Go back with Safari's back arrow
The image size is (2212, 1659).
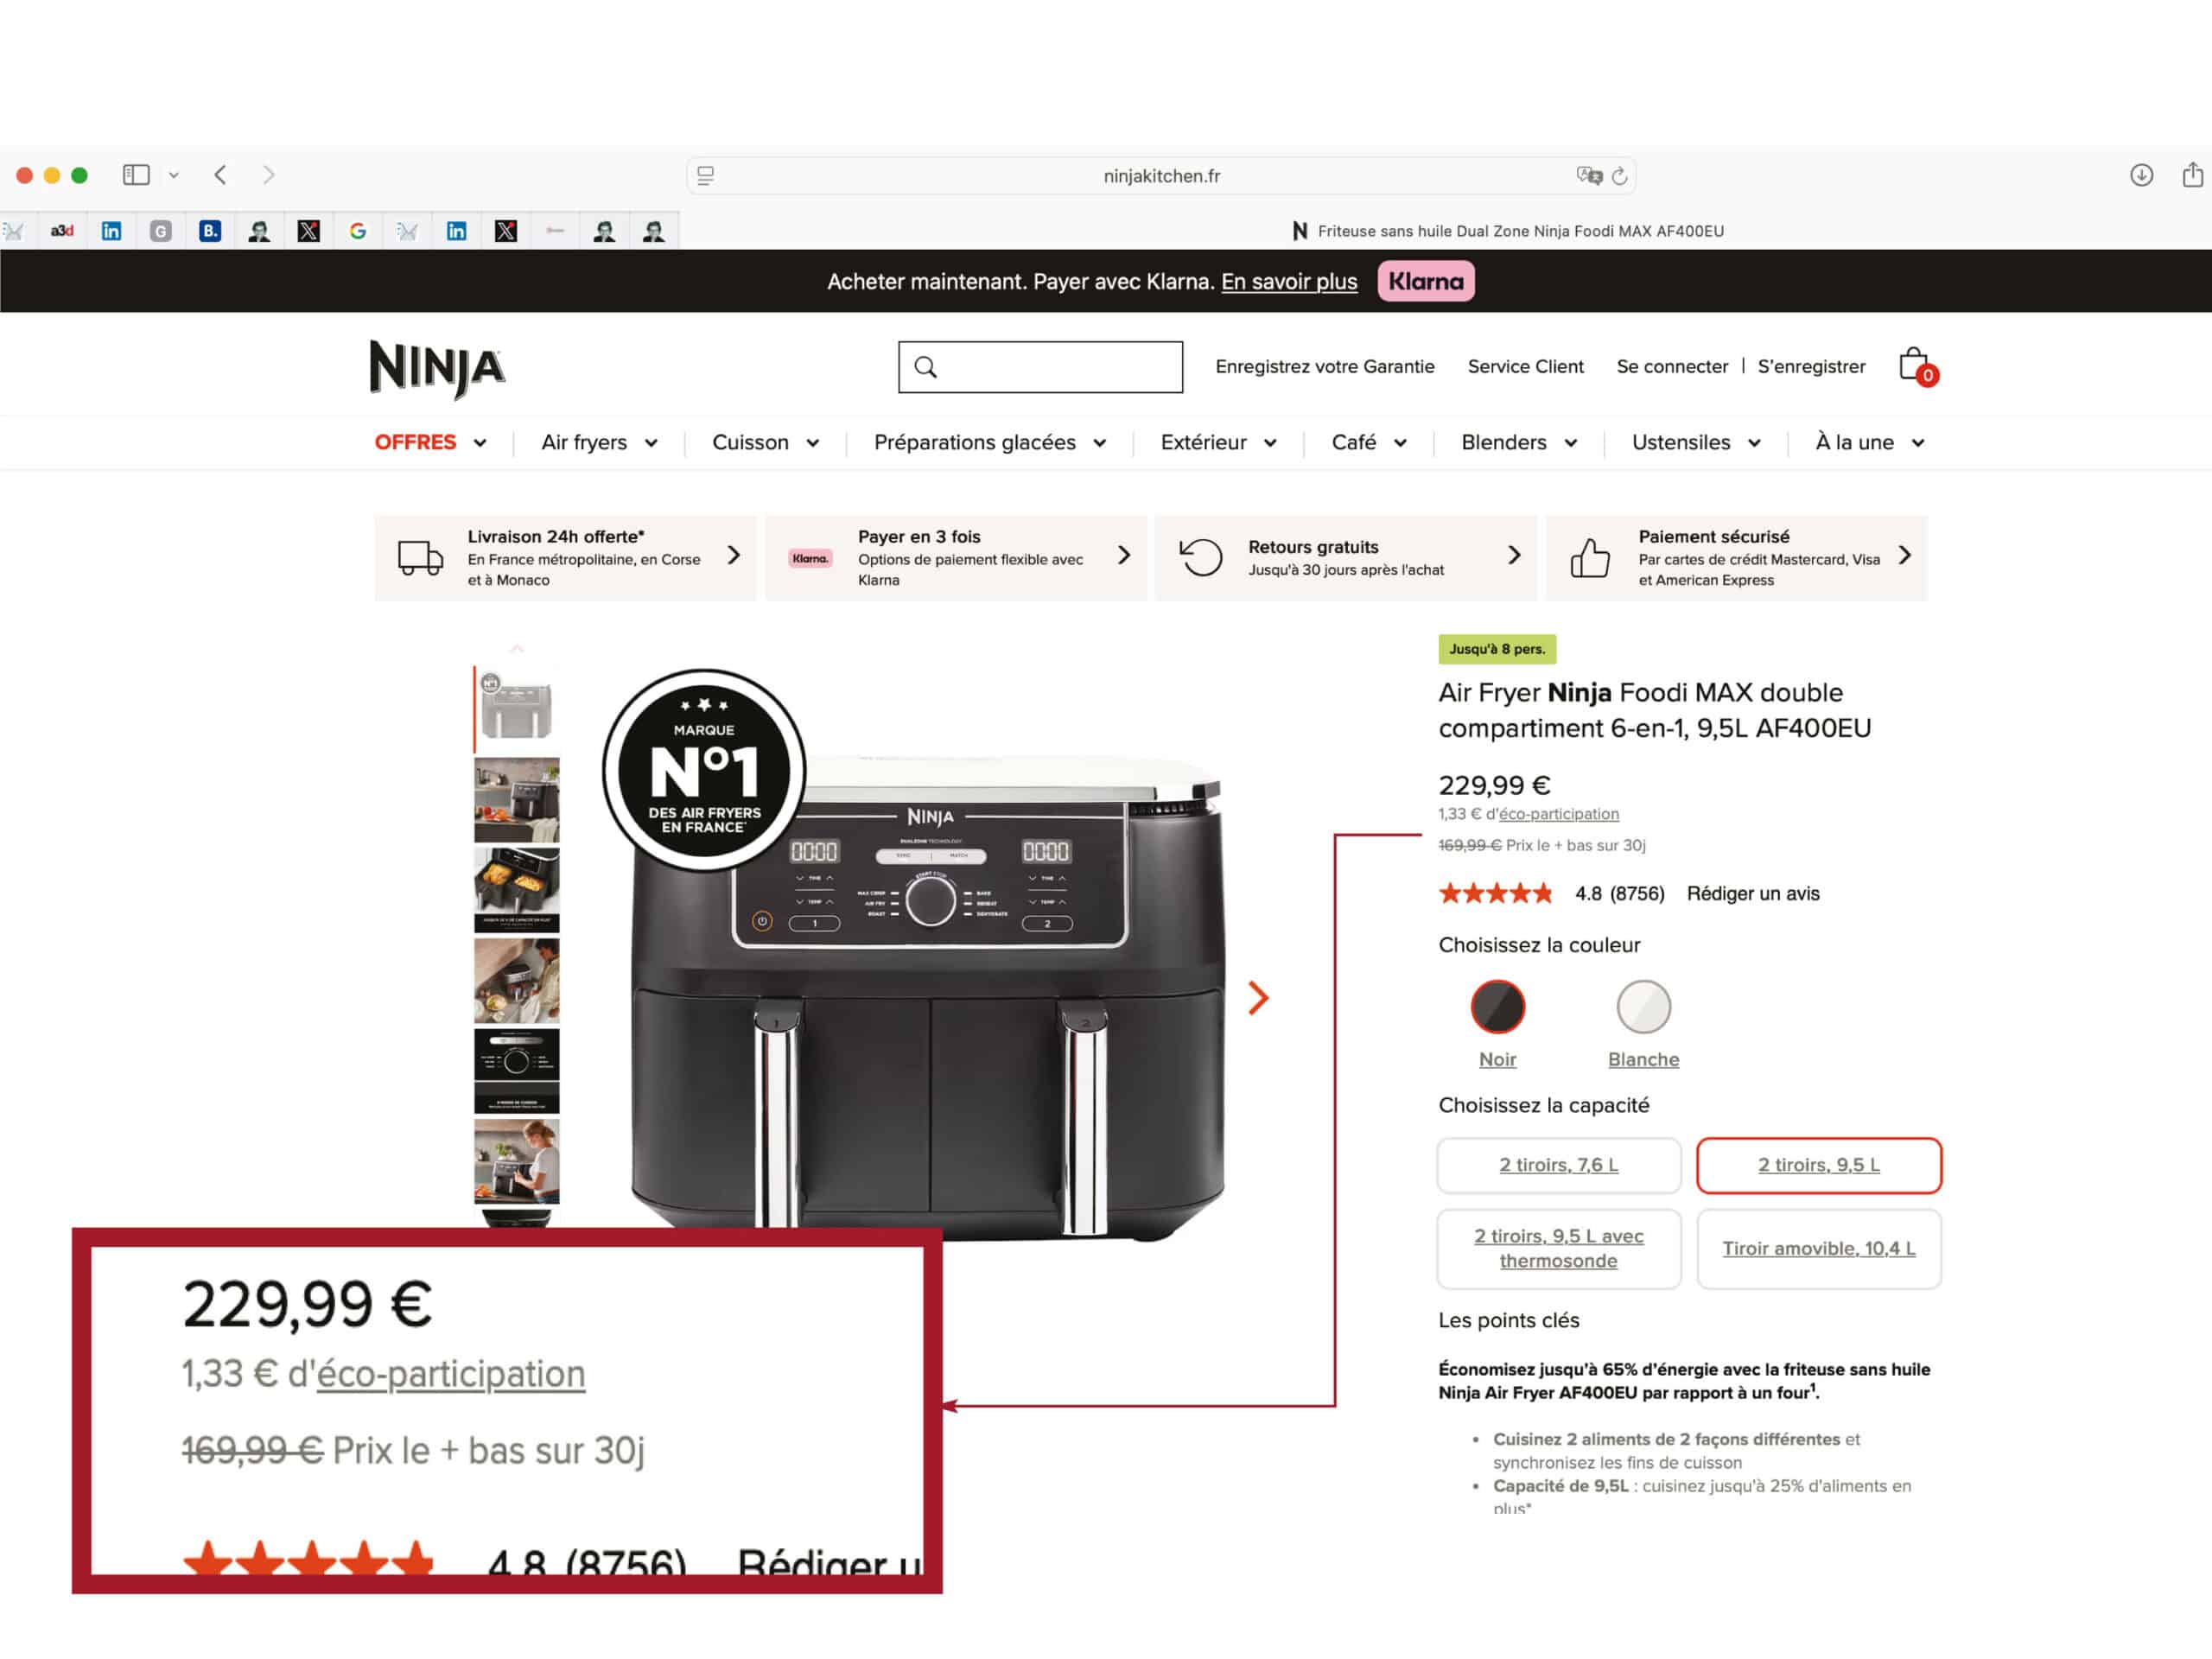[x=220, y=175]
